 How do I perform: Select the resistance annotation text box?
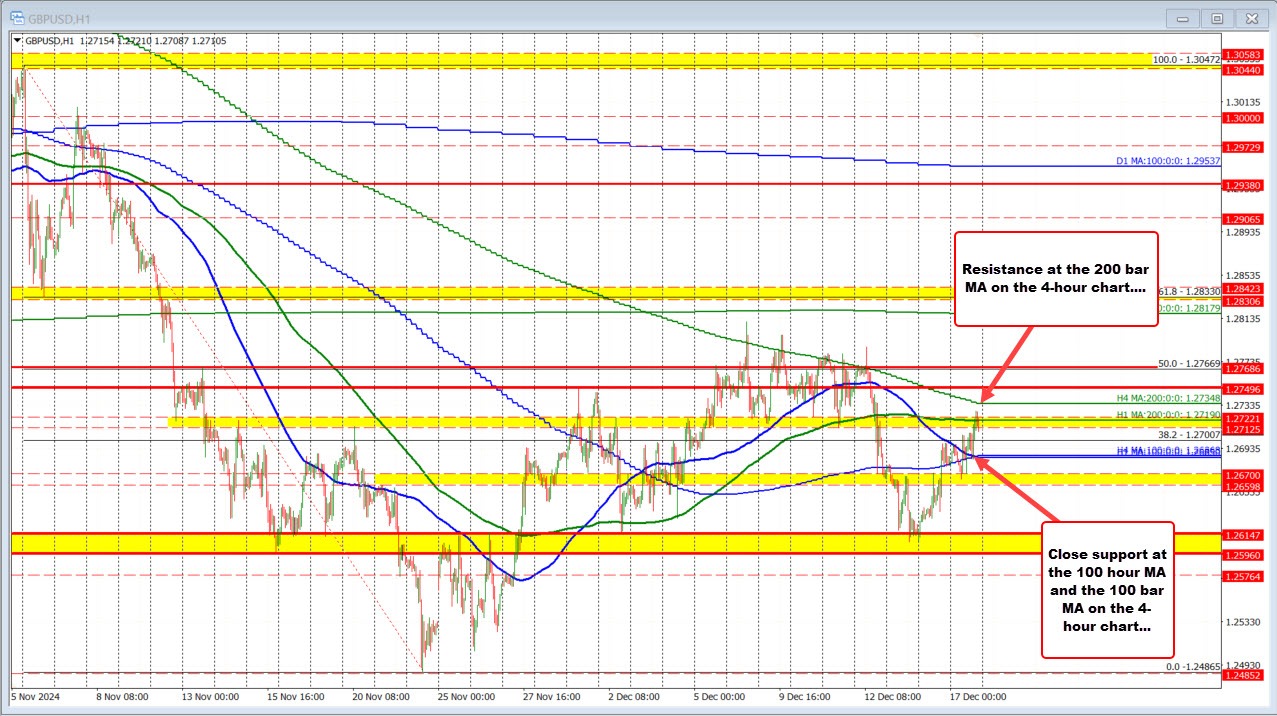[x=1056, y=279]
